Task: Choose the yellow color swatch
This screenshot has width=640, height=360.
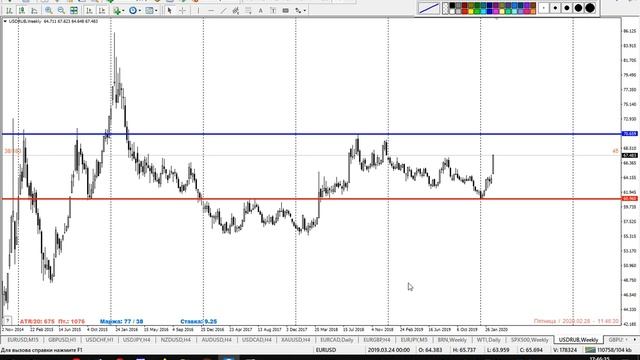Action: [471, 11]
